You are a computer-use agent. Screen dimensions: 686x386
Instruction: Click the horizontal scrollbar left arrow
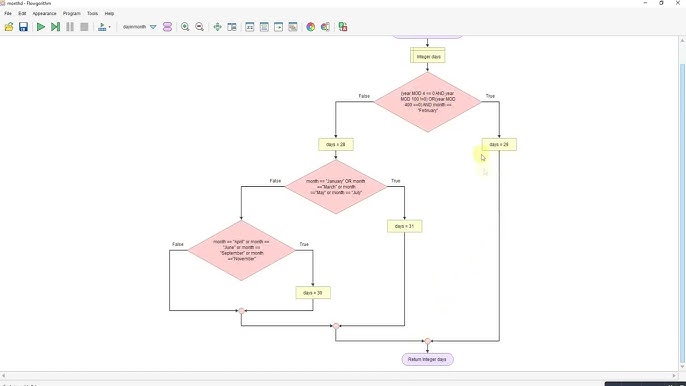tap(4, 375)
